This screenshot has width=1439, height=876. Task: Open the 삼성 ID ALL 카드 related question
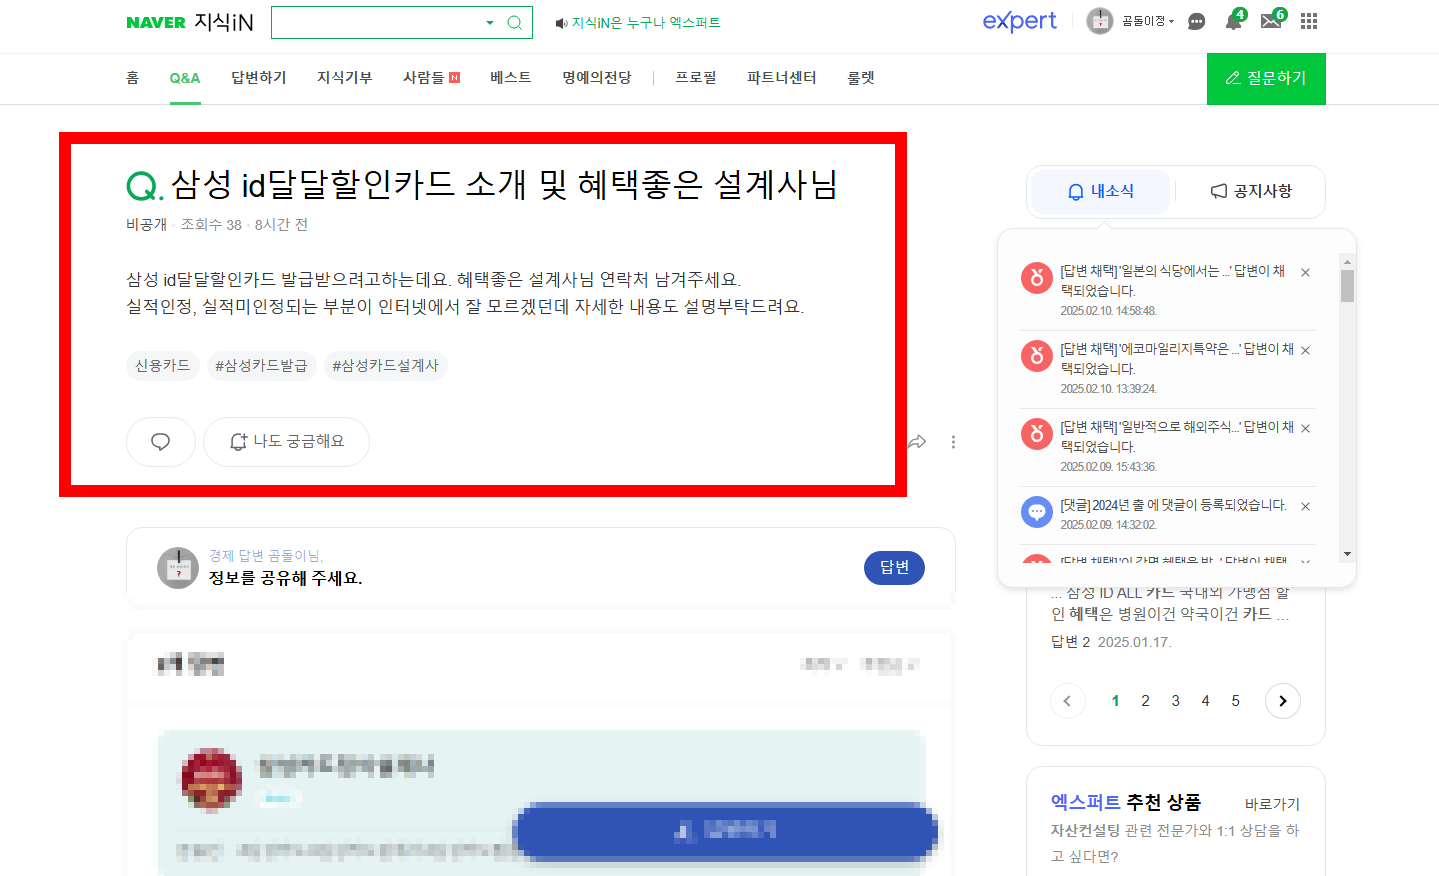pyautogui.click(x=1170, y=603)
